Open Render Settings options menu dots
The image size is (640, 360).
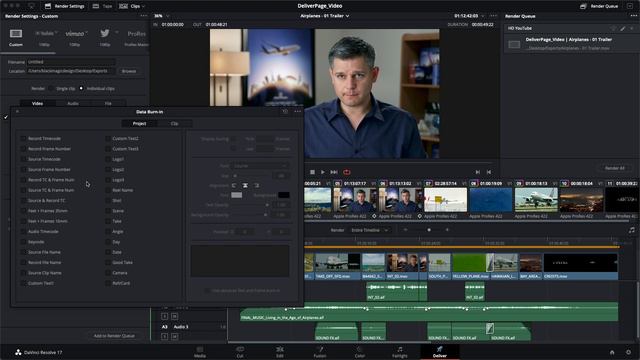pyautogui.click(x=144, y=16)
